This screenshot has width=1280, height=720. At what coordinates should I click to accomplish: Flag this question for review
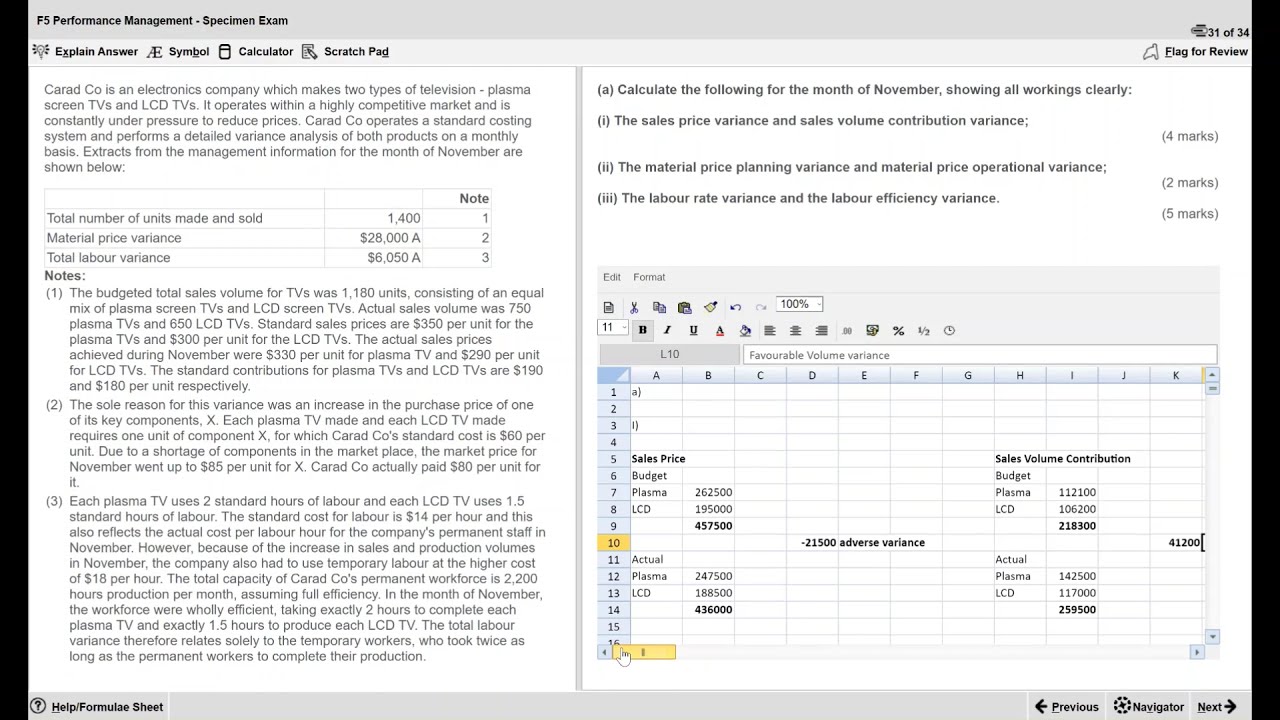[x=1195, y=51]
